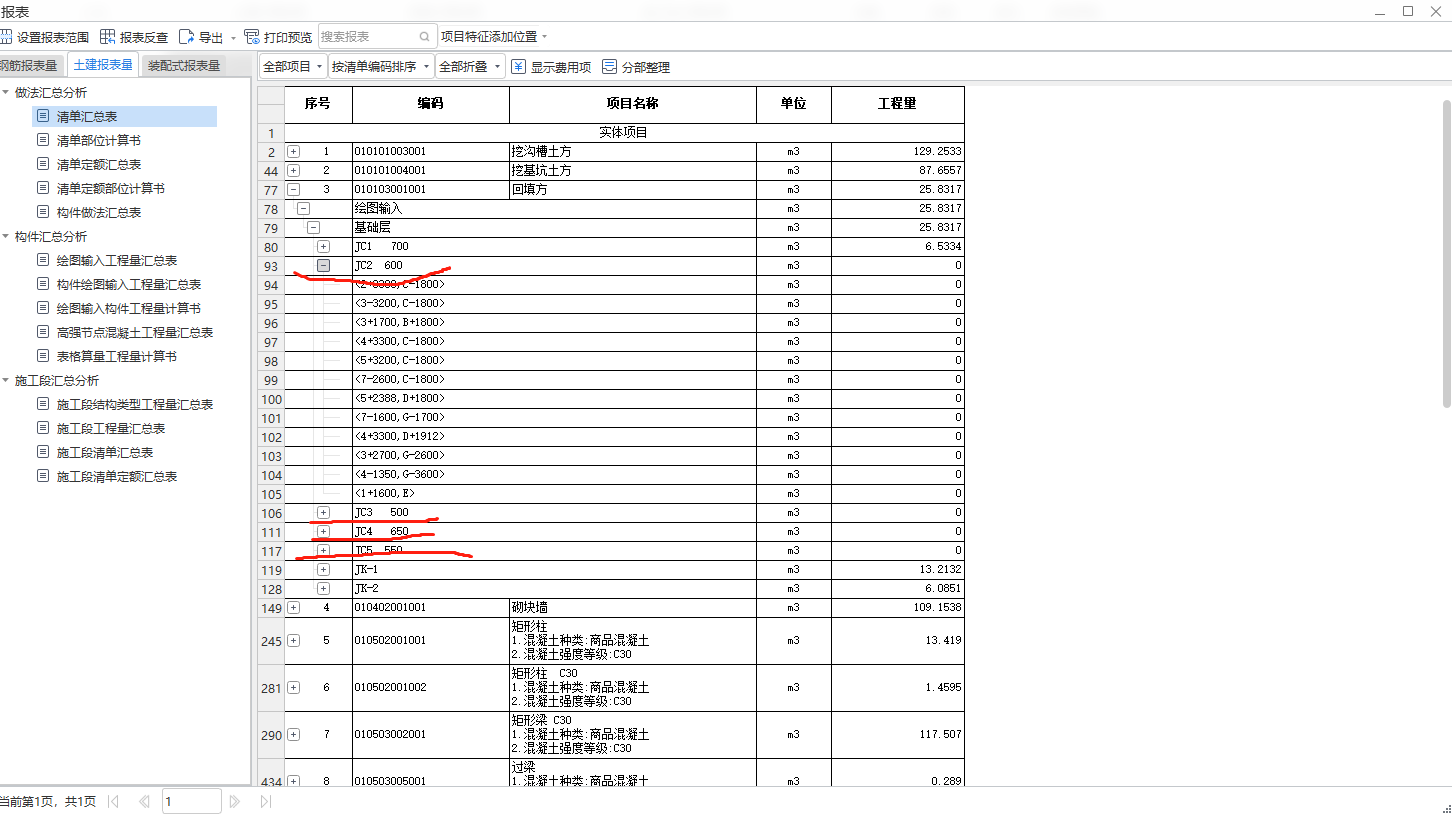Collapse the 构件汇总分析 tree group
This screenshot has width=1452, height=815.
6,236
